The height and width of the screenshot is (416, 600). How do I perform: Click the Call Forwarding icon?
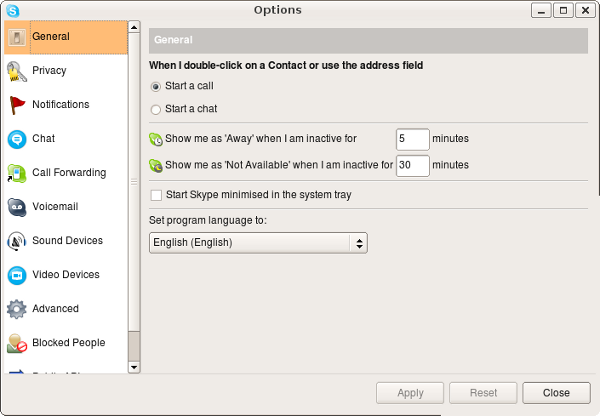pyautogui.click(x=16, y=173)
